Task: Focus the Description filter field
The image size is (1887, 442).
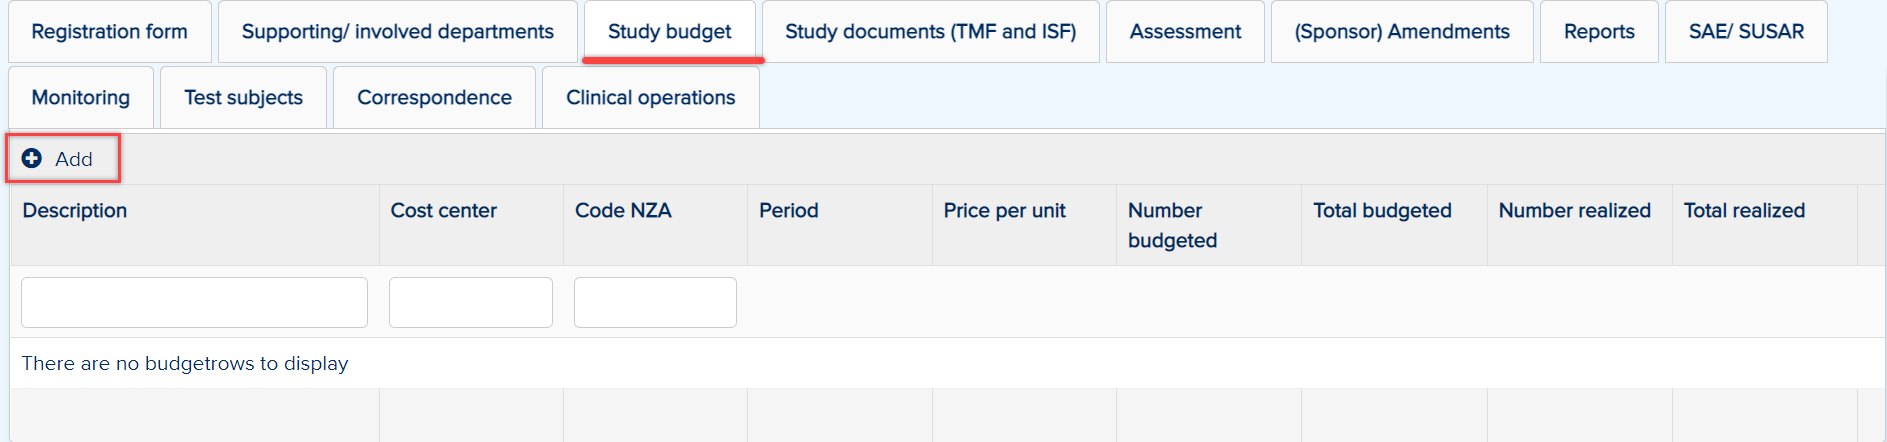Action: coord(194,302)
